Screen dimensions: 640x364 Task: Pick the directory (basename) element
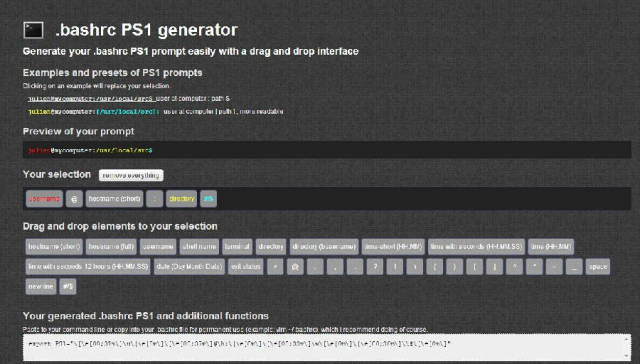(324, 247)
